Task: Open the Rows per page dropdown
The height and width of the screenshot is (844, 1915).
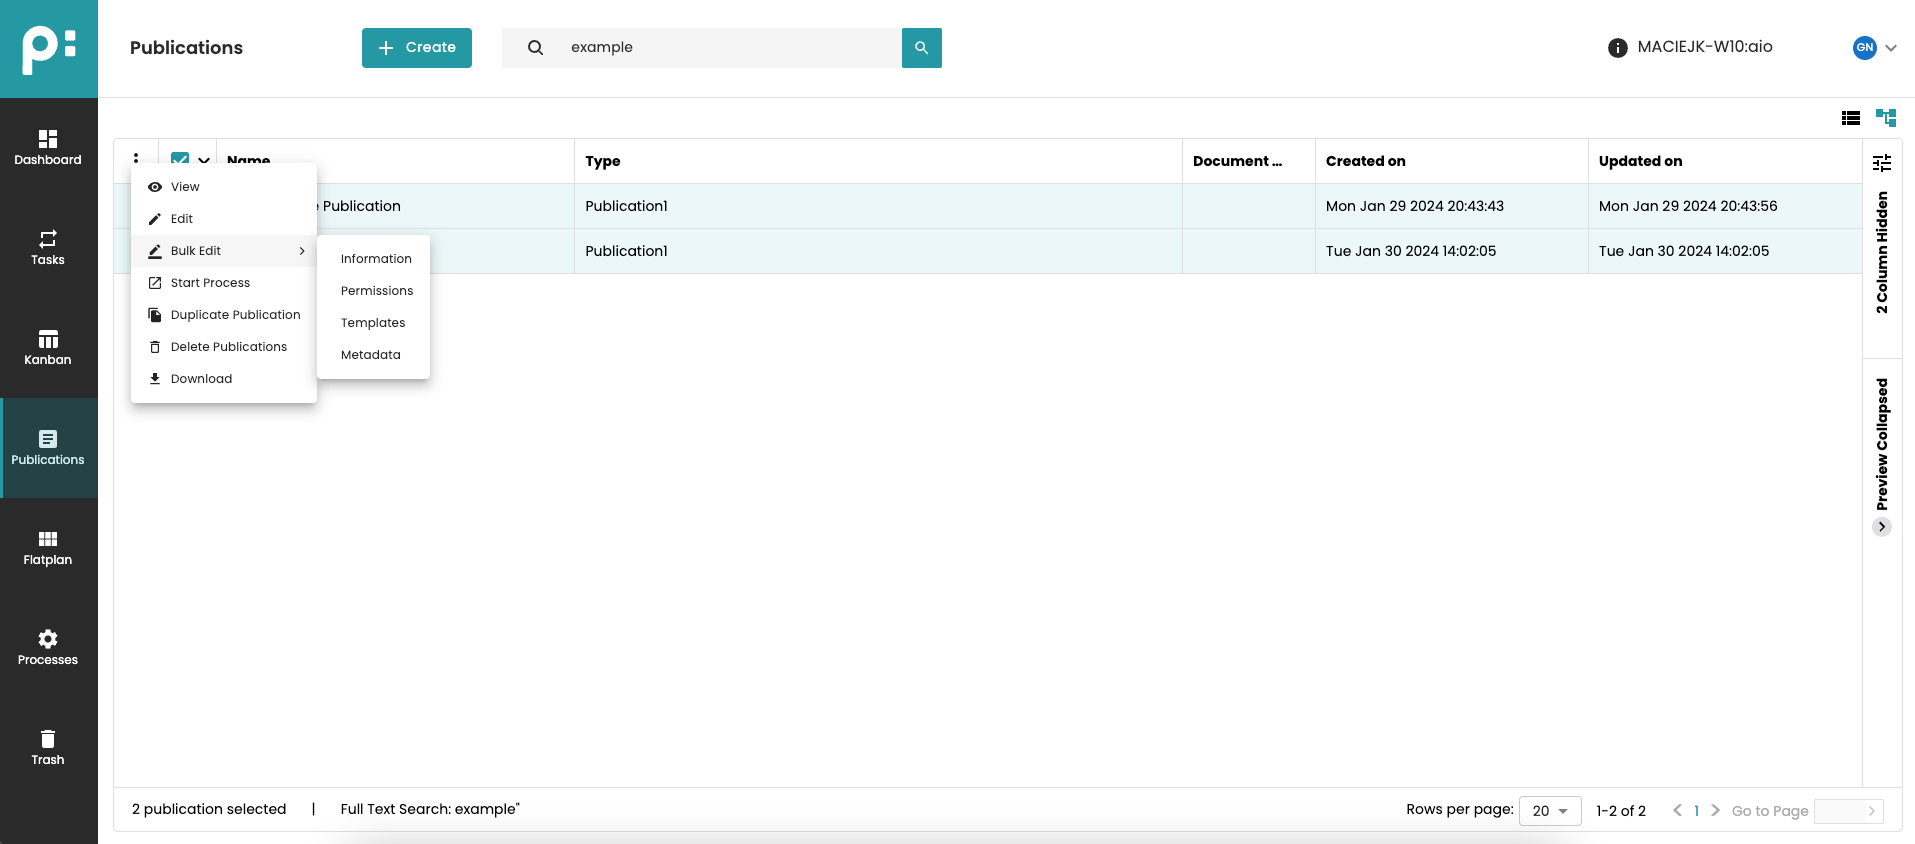Action: (x=1549, y=811)
